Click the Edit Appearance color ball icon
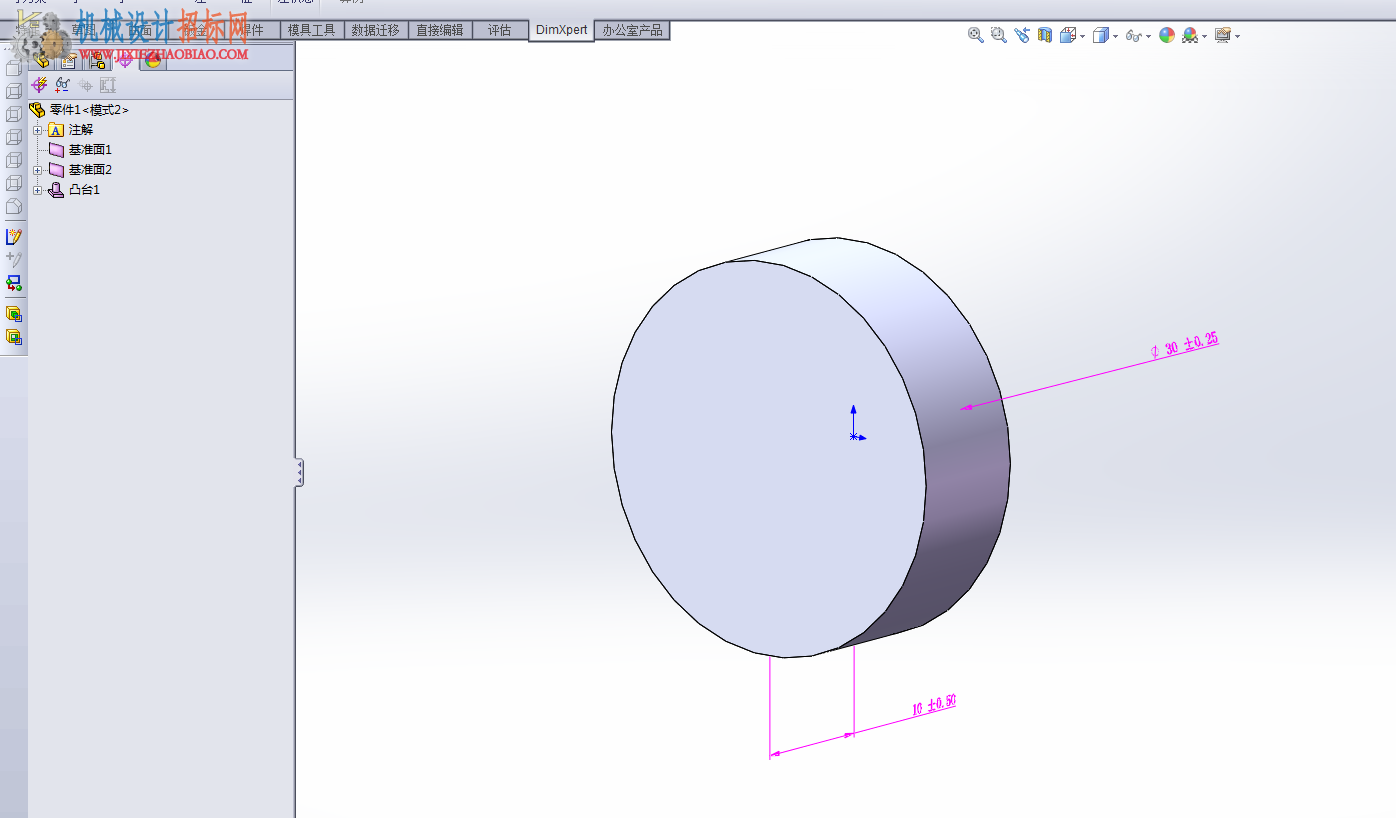 1166,35
